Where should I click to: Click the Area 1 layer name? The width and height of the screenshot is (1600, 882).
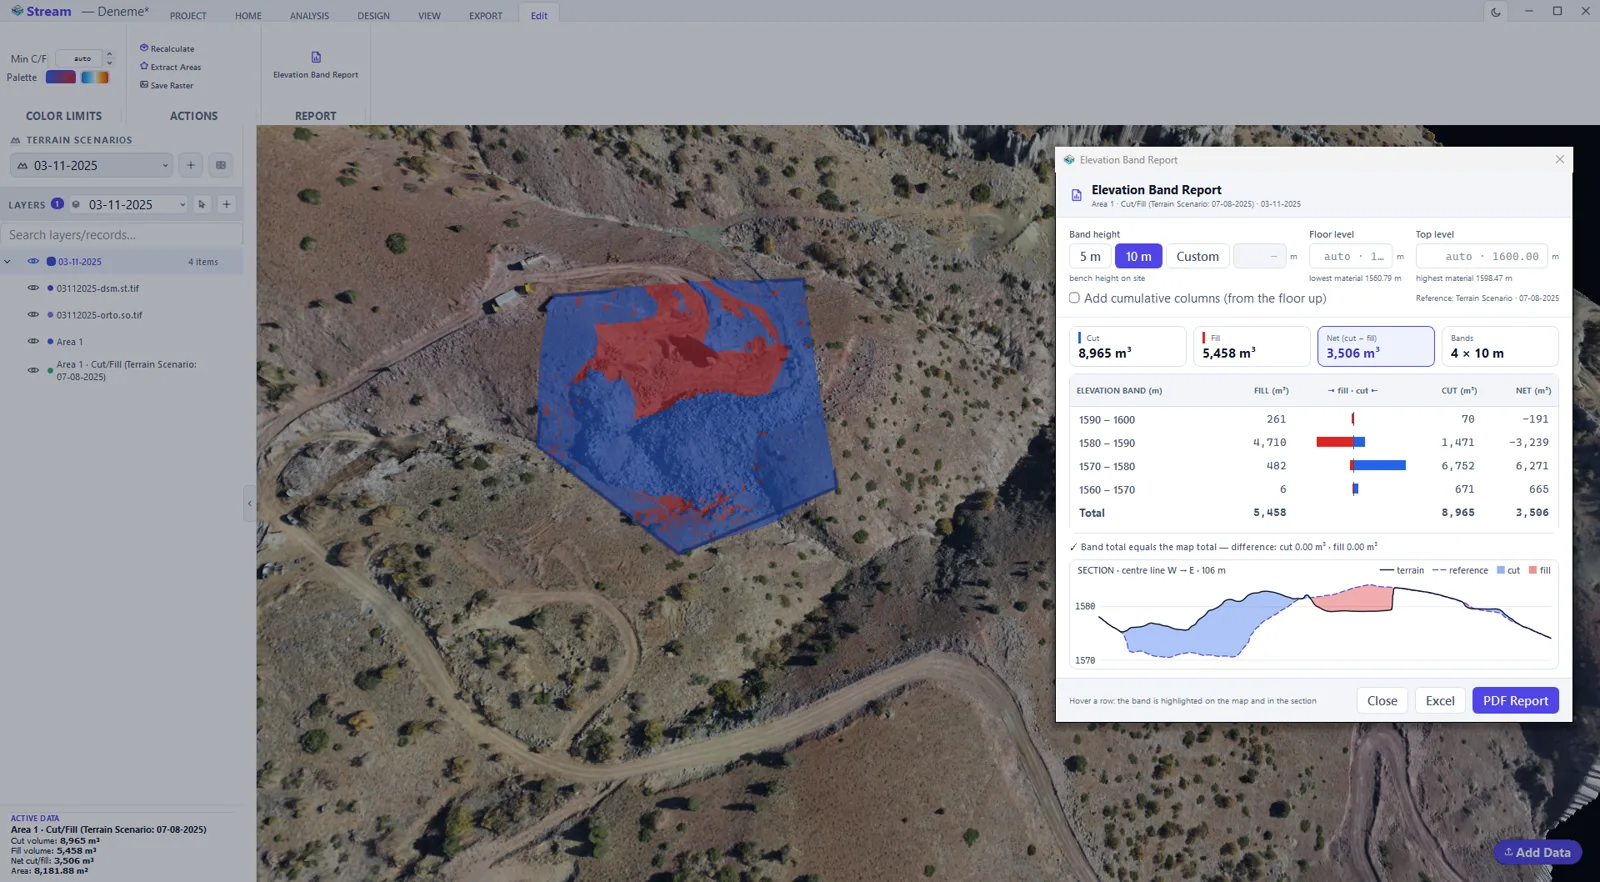[70, 341]
